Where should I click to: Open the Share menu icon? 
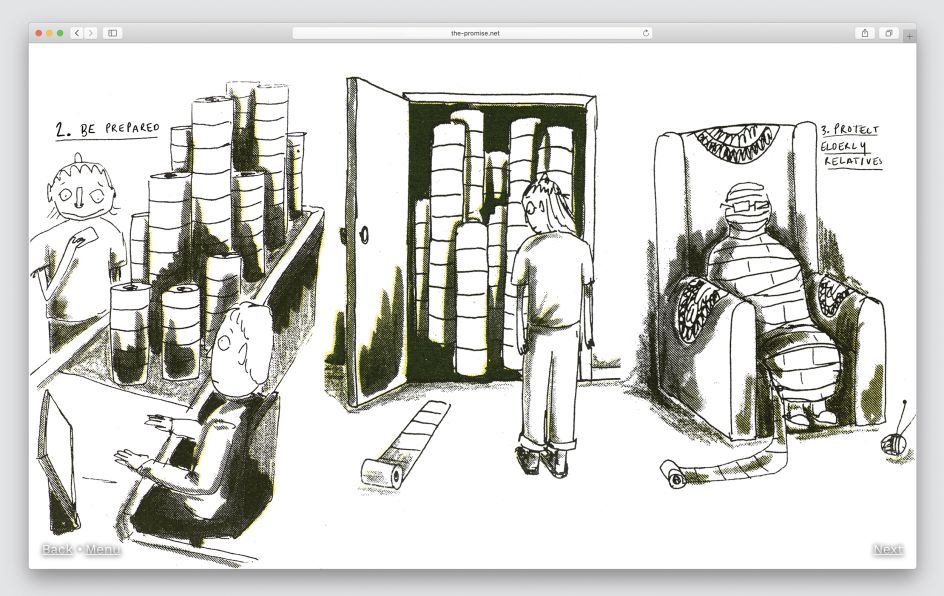(x=865, y=33)
